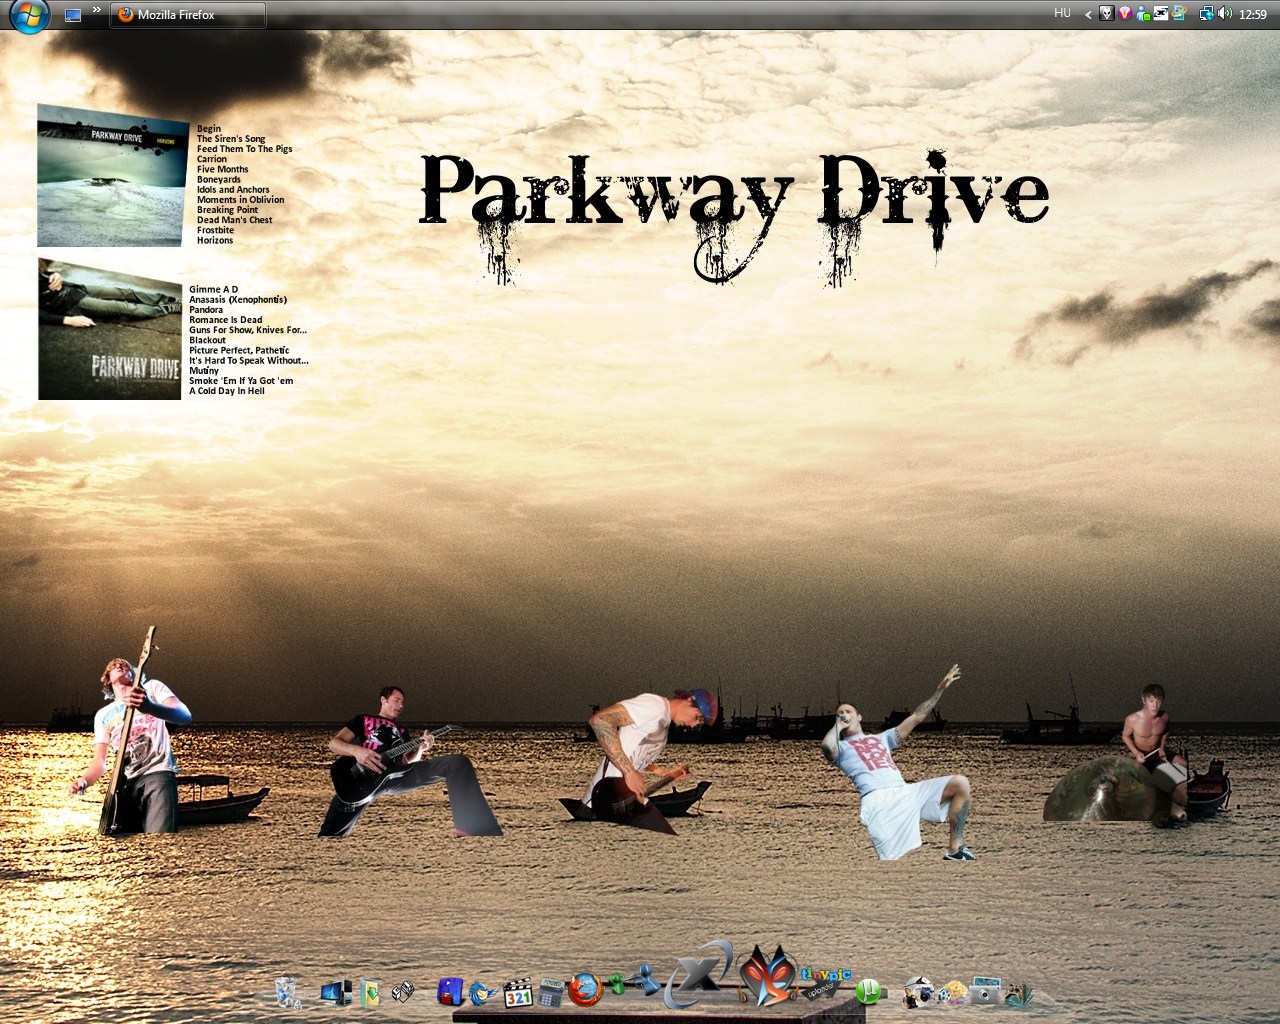1280x1024 pixels.
Task: Open the volume speaker tray icon
Action: (1224, 14)
